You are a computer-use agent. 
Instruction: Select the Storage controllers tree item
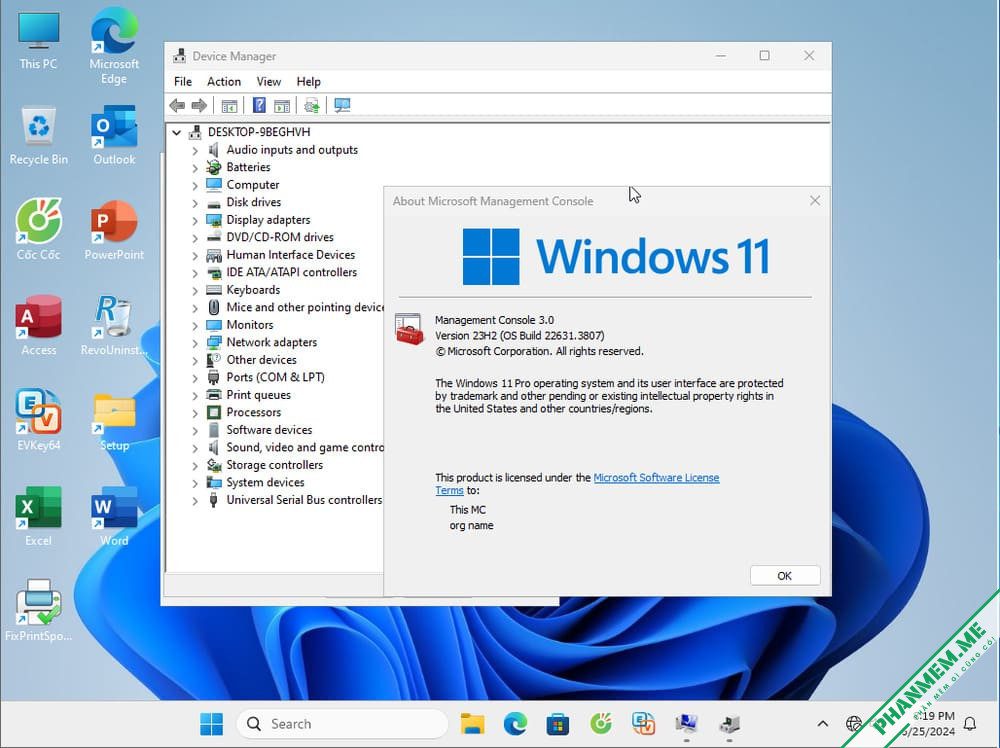pos(274,466)
